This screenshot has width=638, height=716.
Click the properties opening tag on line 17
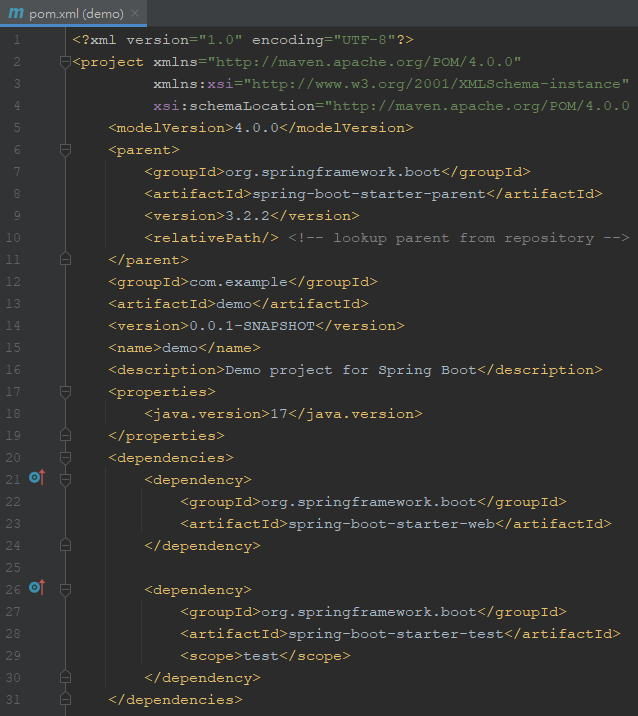pos(162,392)
